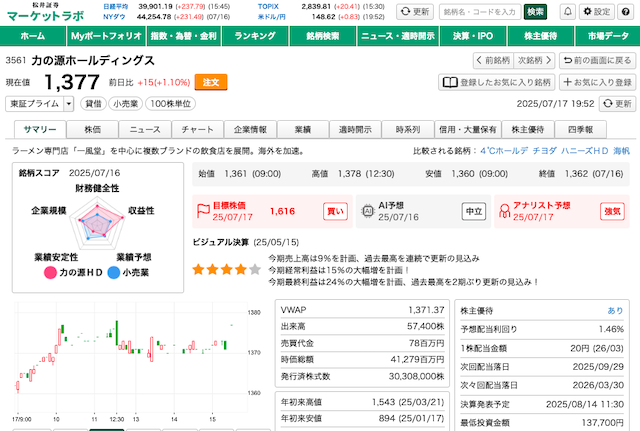Switch to the 企業情報 tab

[x=250, y=130]
